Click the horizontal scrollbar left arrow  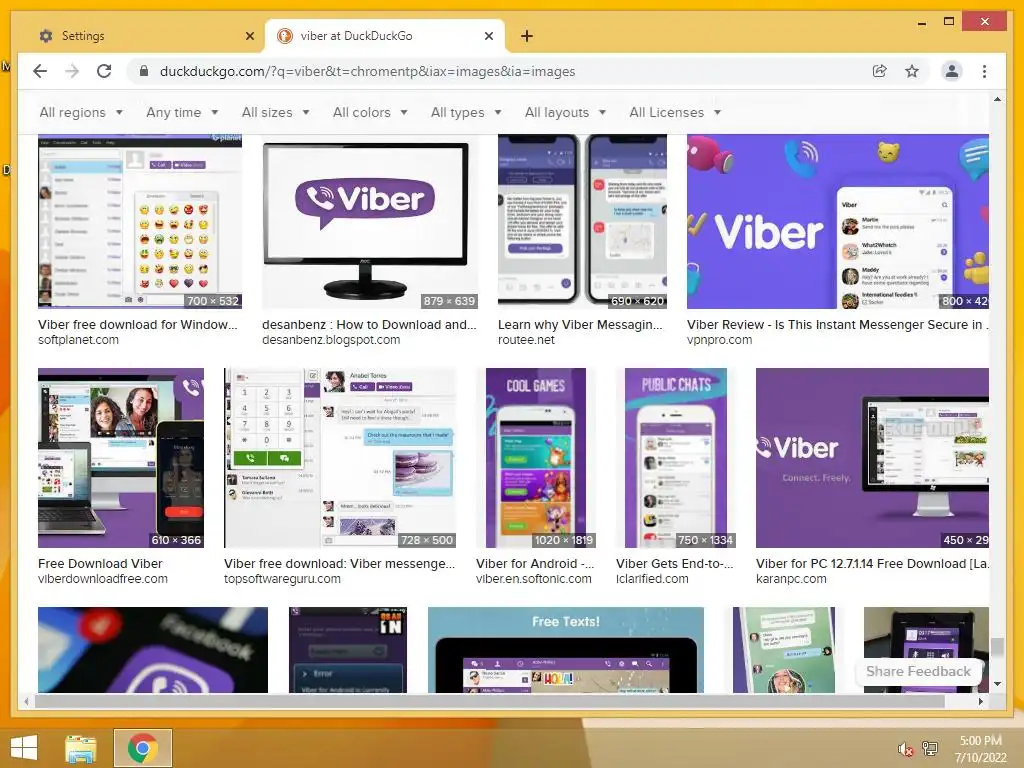[x=26, y=701]
